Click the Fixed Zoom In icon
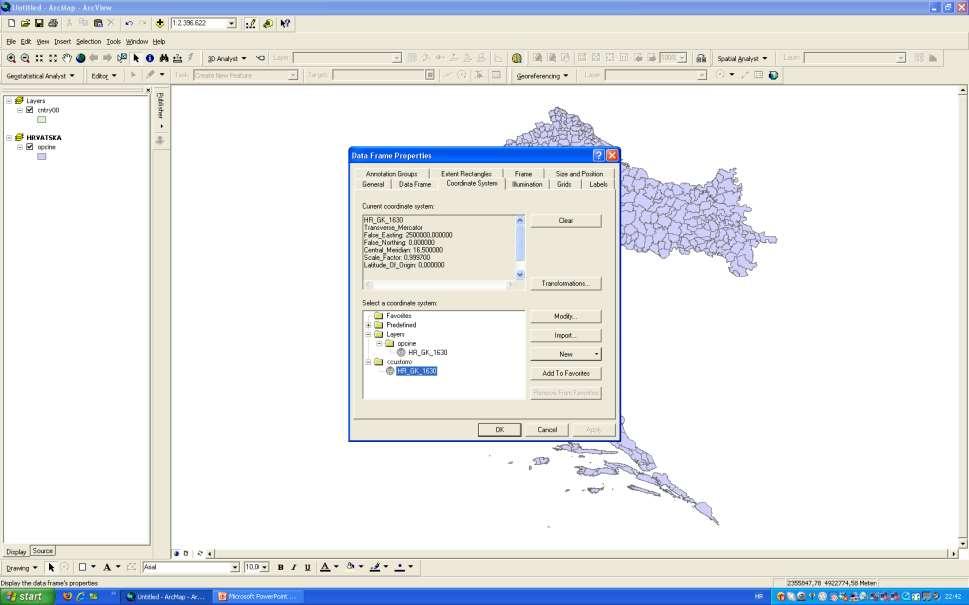 click(x=39, y=58)
